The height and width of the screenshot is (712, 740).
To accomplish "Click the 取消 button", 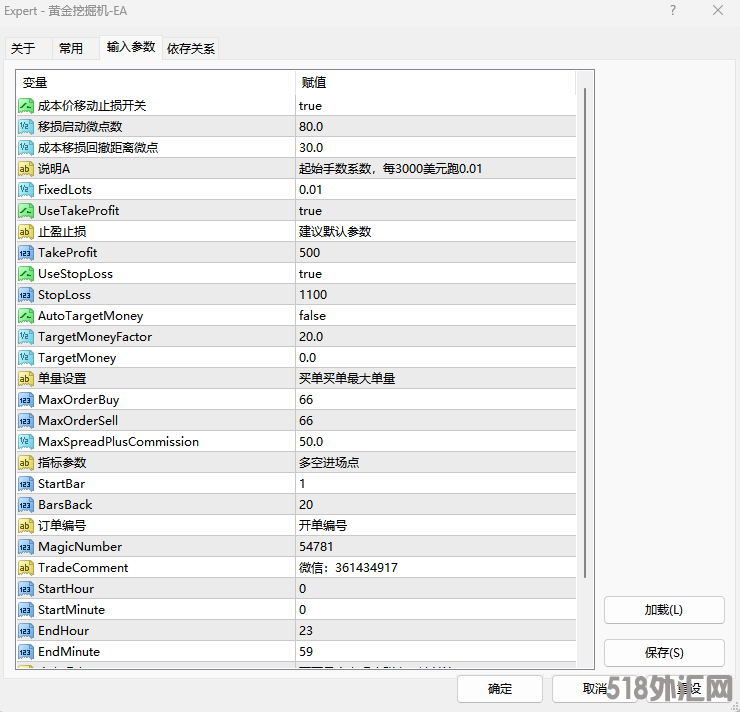I will click(595, 689).
